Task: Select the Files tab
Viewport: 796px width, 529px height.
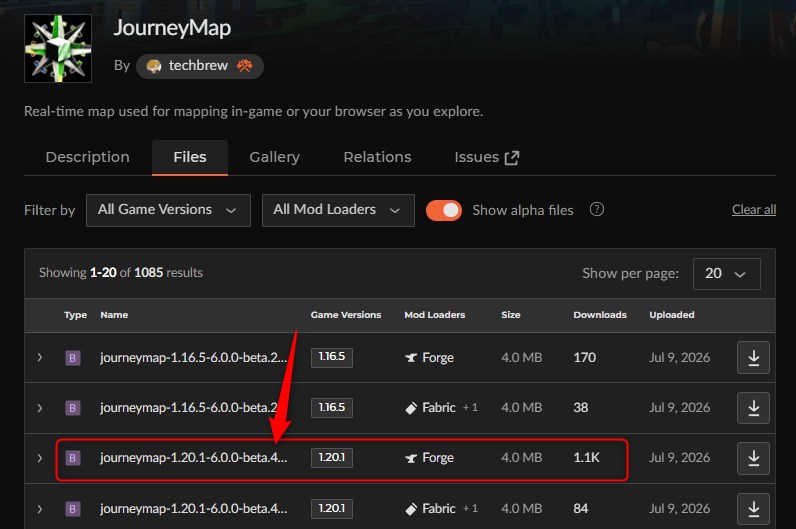Action: 189,157
